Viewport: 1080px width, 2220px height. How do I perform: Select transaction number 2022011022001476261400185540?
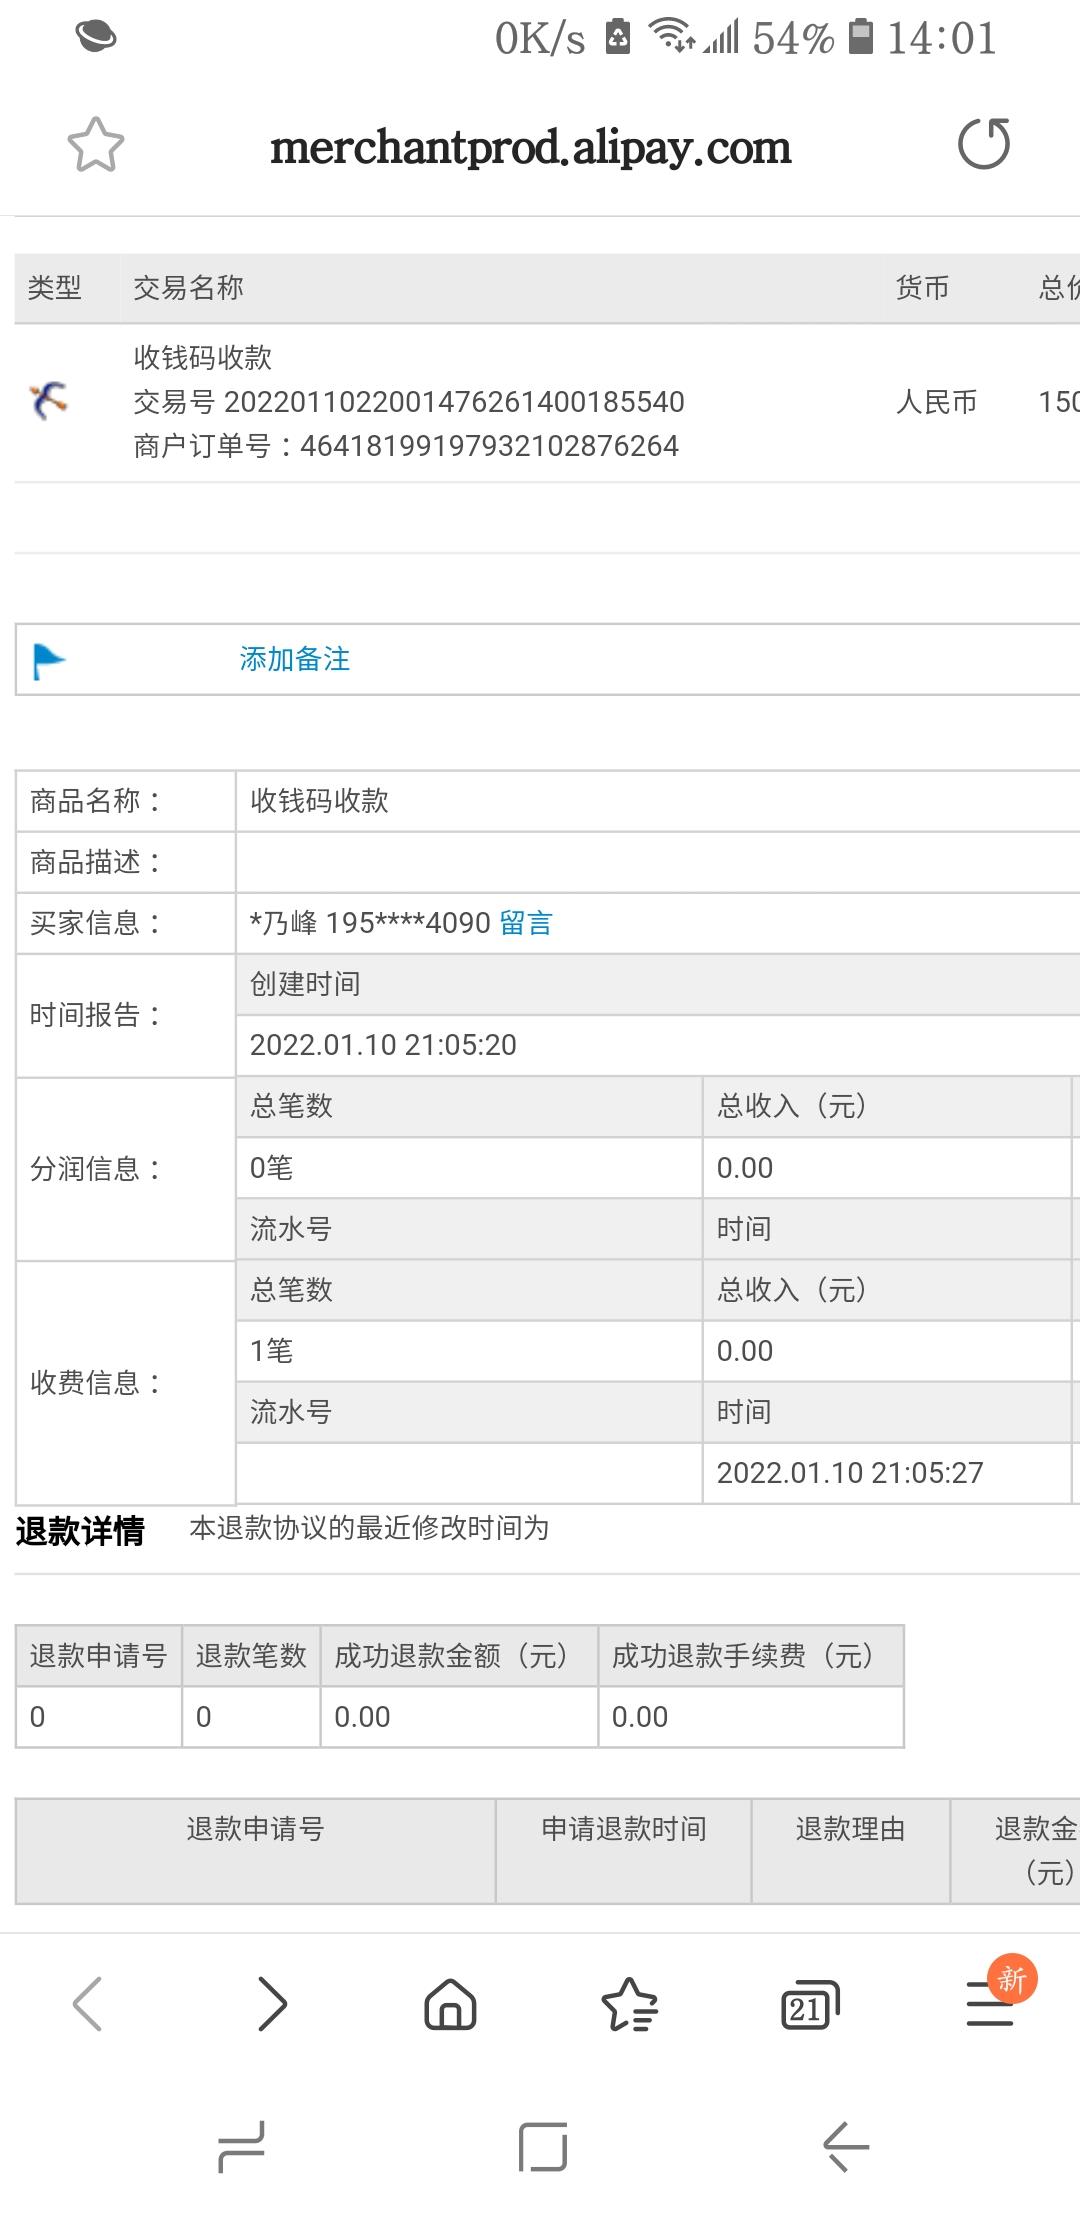click(454, 402)
